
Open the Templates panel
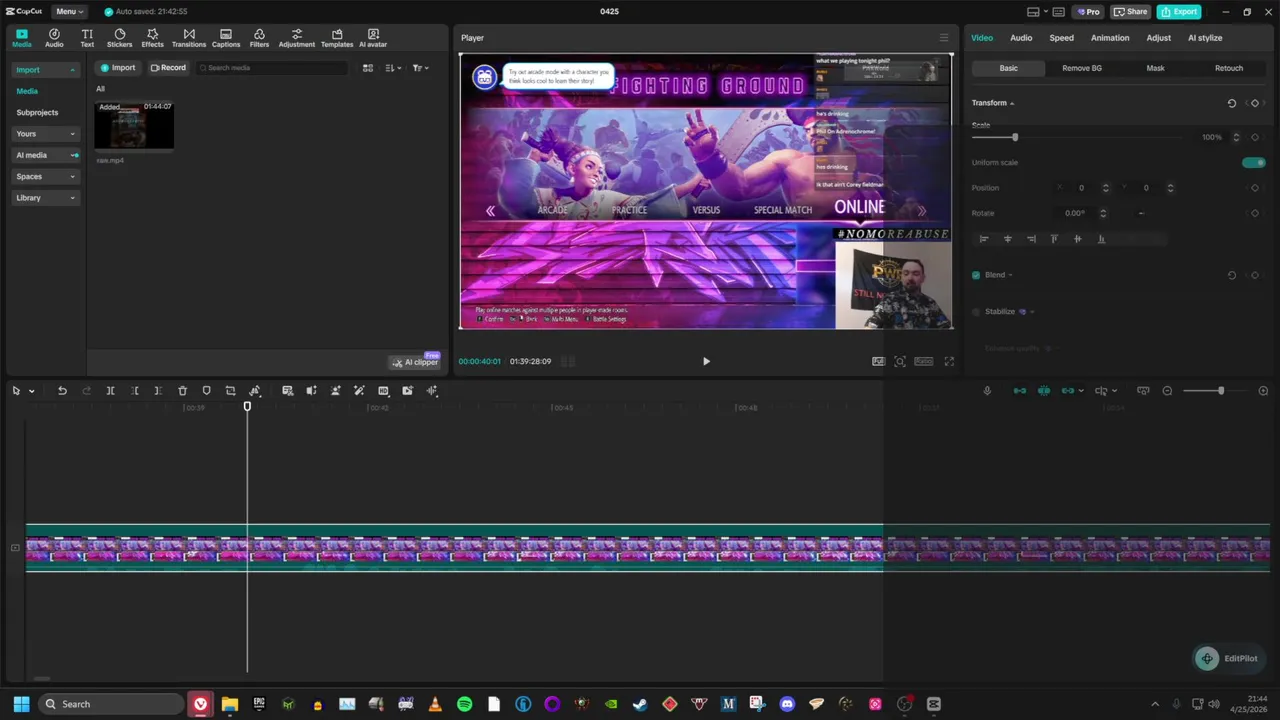[337, 38]
